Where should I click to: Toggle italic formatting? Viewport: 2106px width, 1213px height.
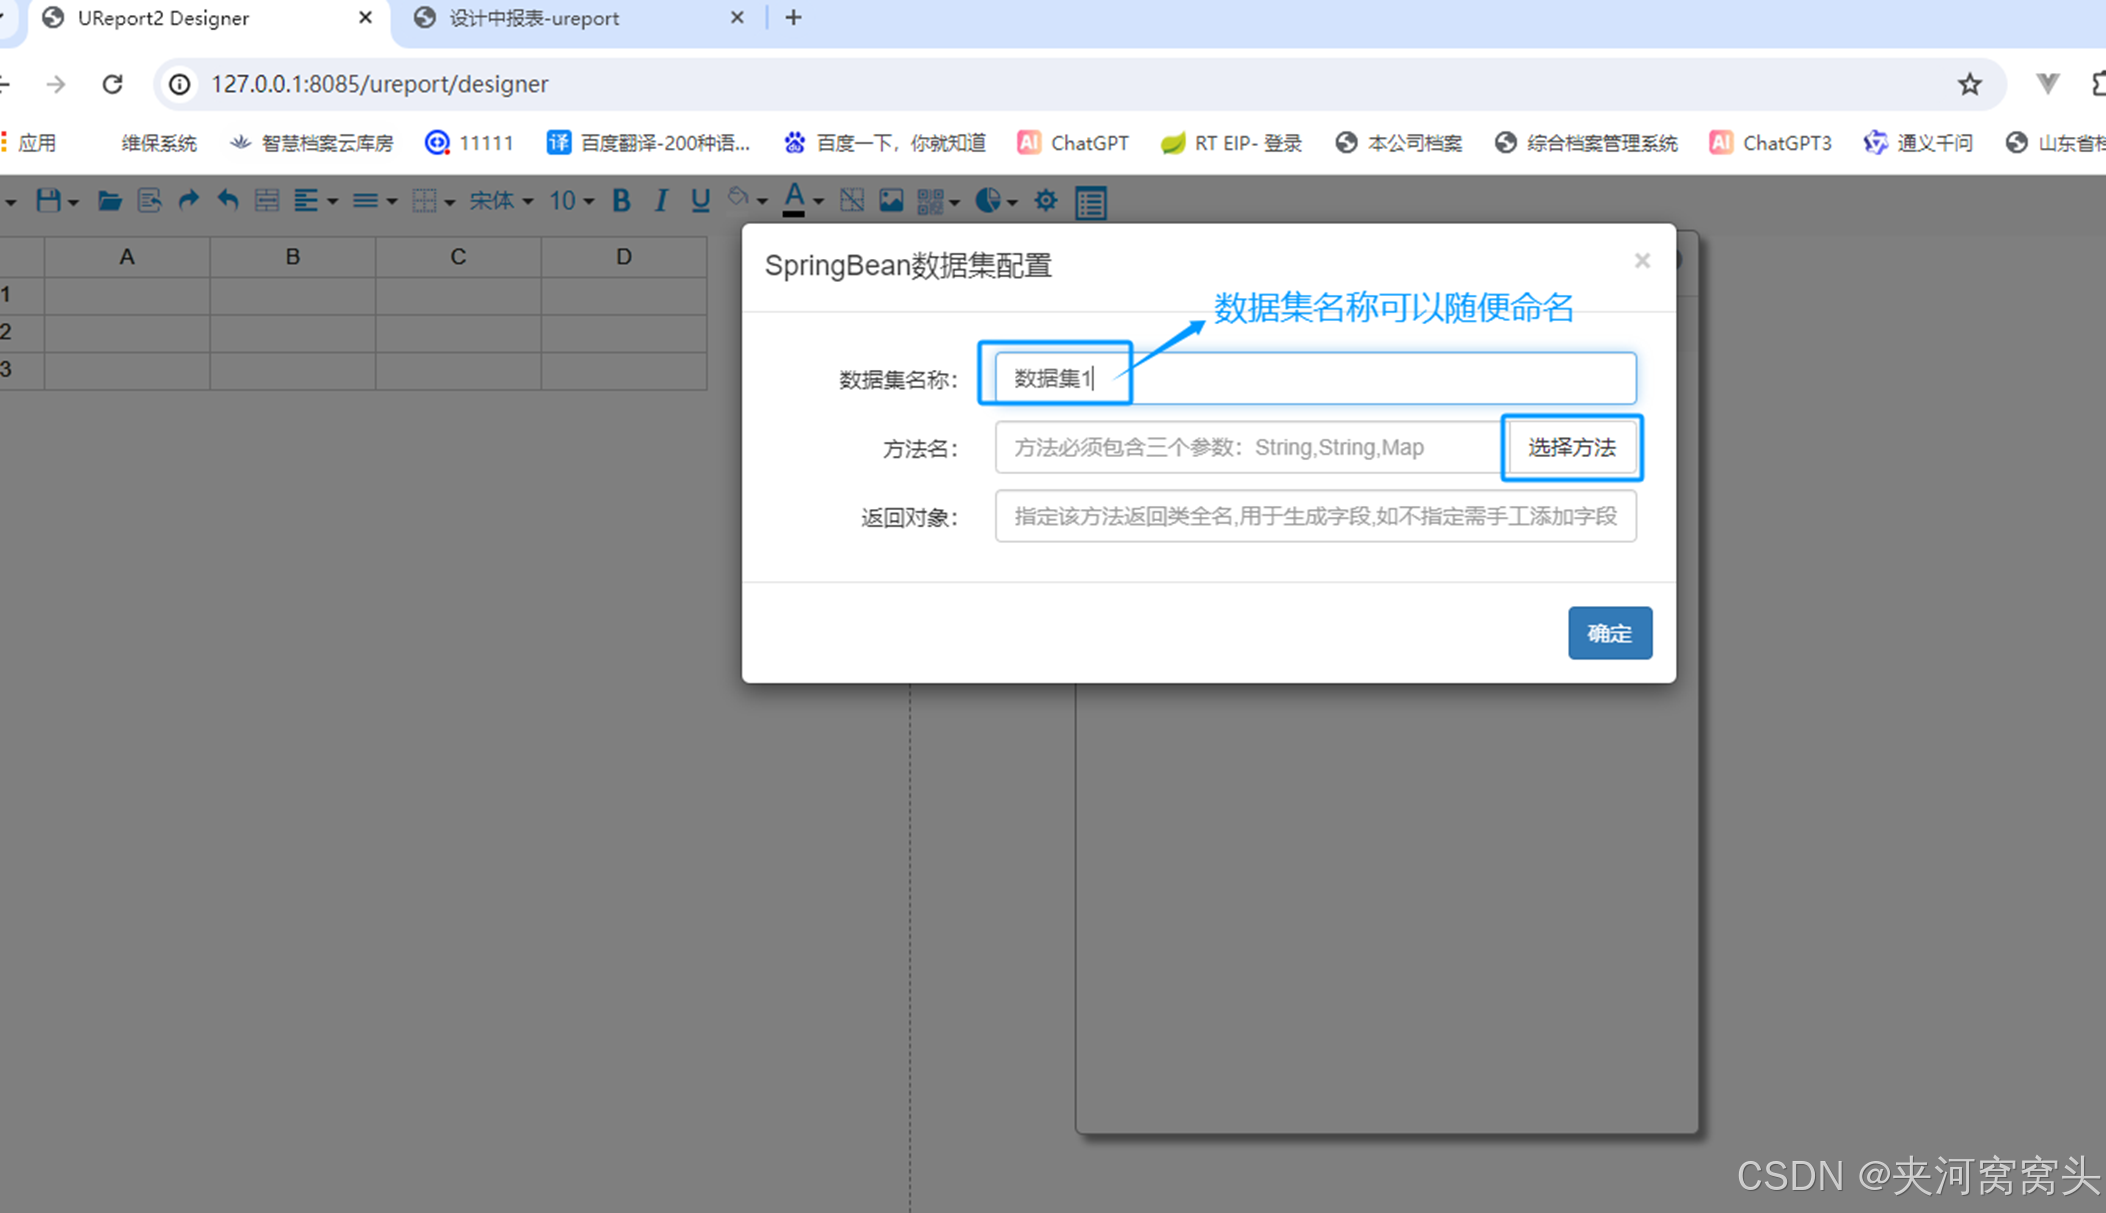click(660, 201)
